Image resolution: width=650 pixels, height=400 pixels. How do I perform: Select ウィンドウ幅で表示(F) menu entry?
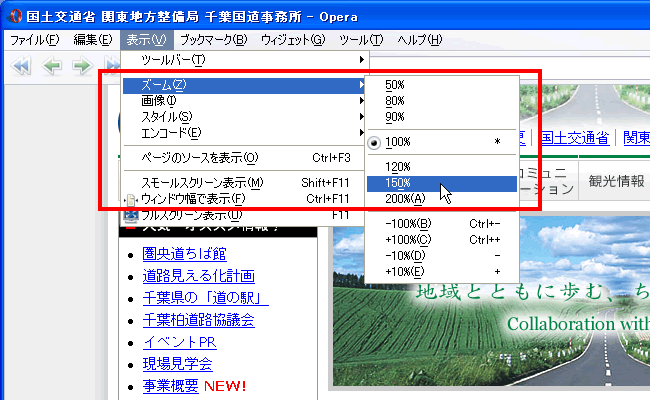244,199
